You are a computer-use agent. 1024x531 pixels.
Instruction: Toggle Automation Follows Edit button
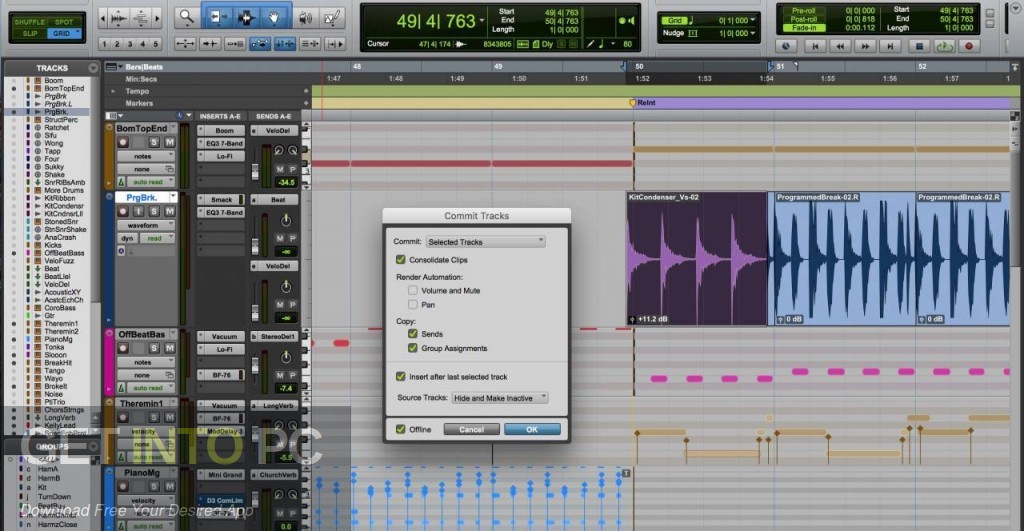click(260, 44)
